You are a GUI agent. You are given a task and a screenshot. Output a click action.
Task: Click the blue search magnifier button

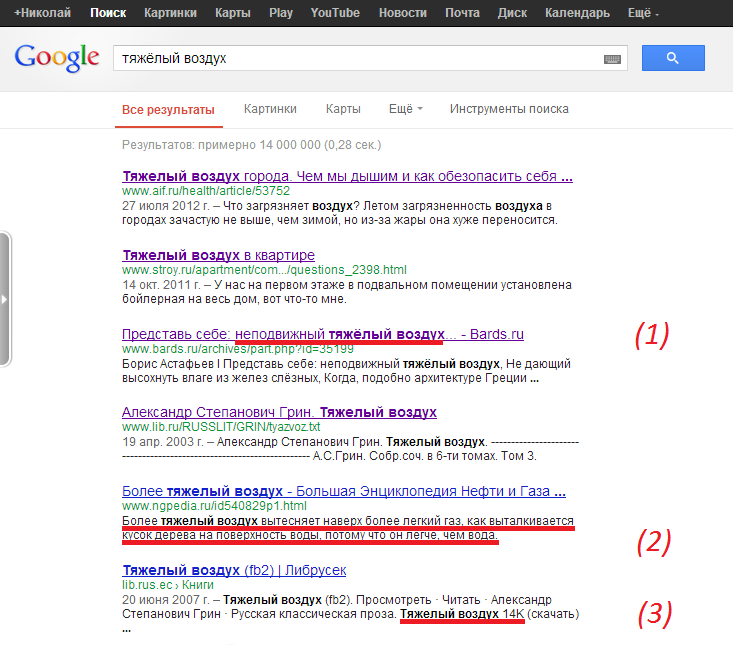673,58
